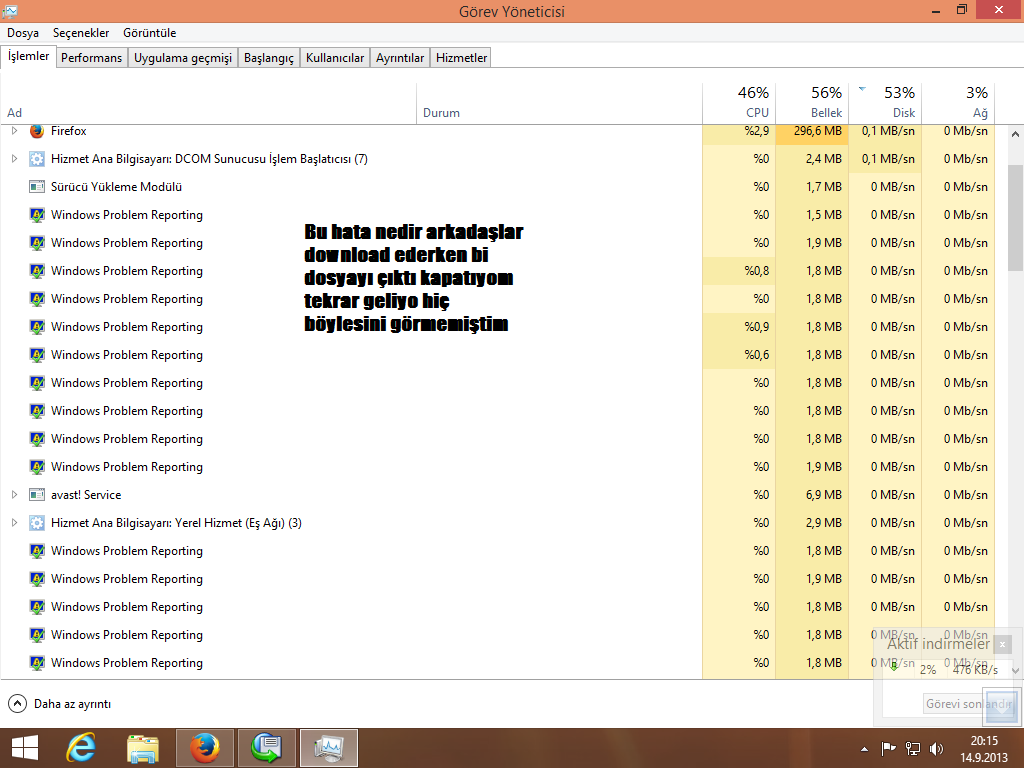Click the 2,4 MB memory cell of DCOM Sunucusu

(x=812, y=159)
